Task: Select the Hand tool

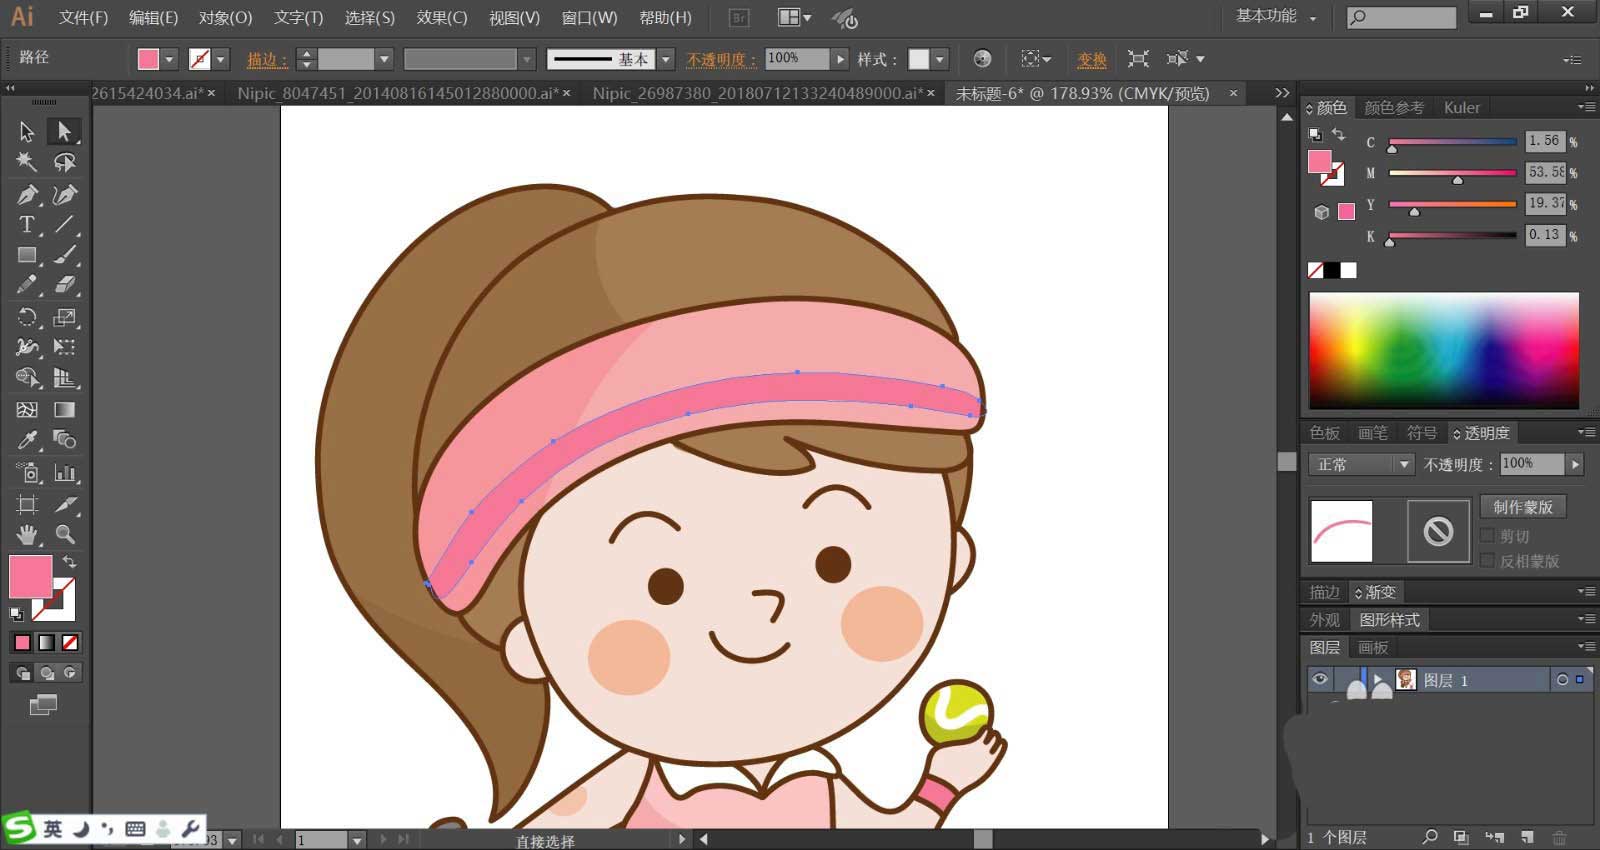Action: (x=27, y=534)
